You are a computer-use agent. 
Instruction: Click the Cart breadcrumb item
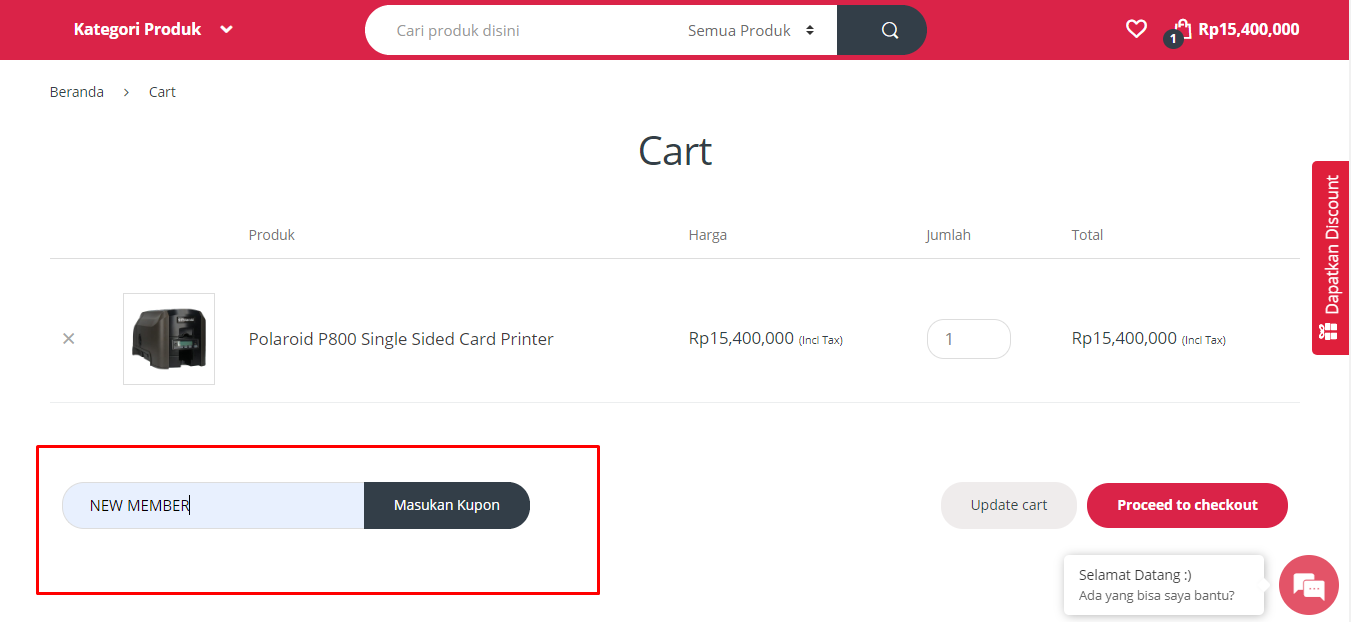click(x=162, y=92)
